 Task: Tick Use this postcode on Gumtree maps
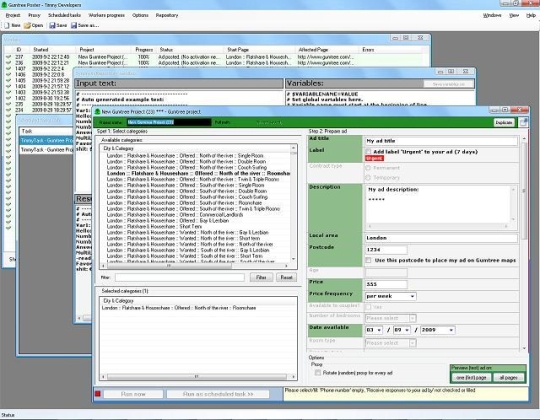(x=368, y=260)
